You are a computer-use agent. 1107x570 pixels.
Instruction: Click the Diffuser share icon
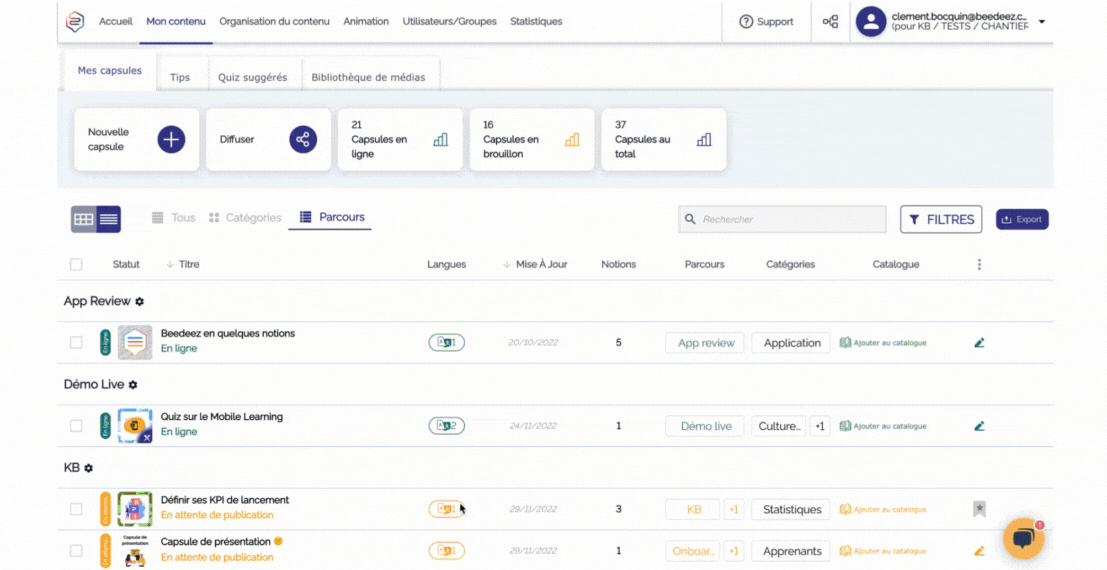coord(303,139)
